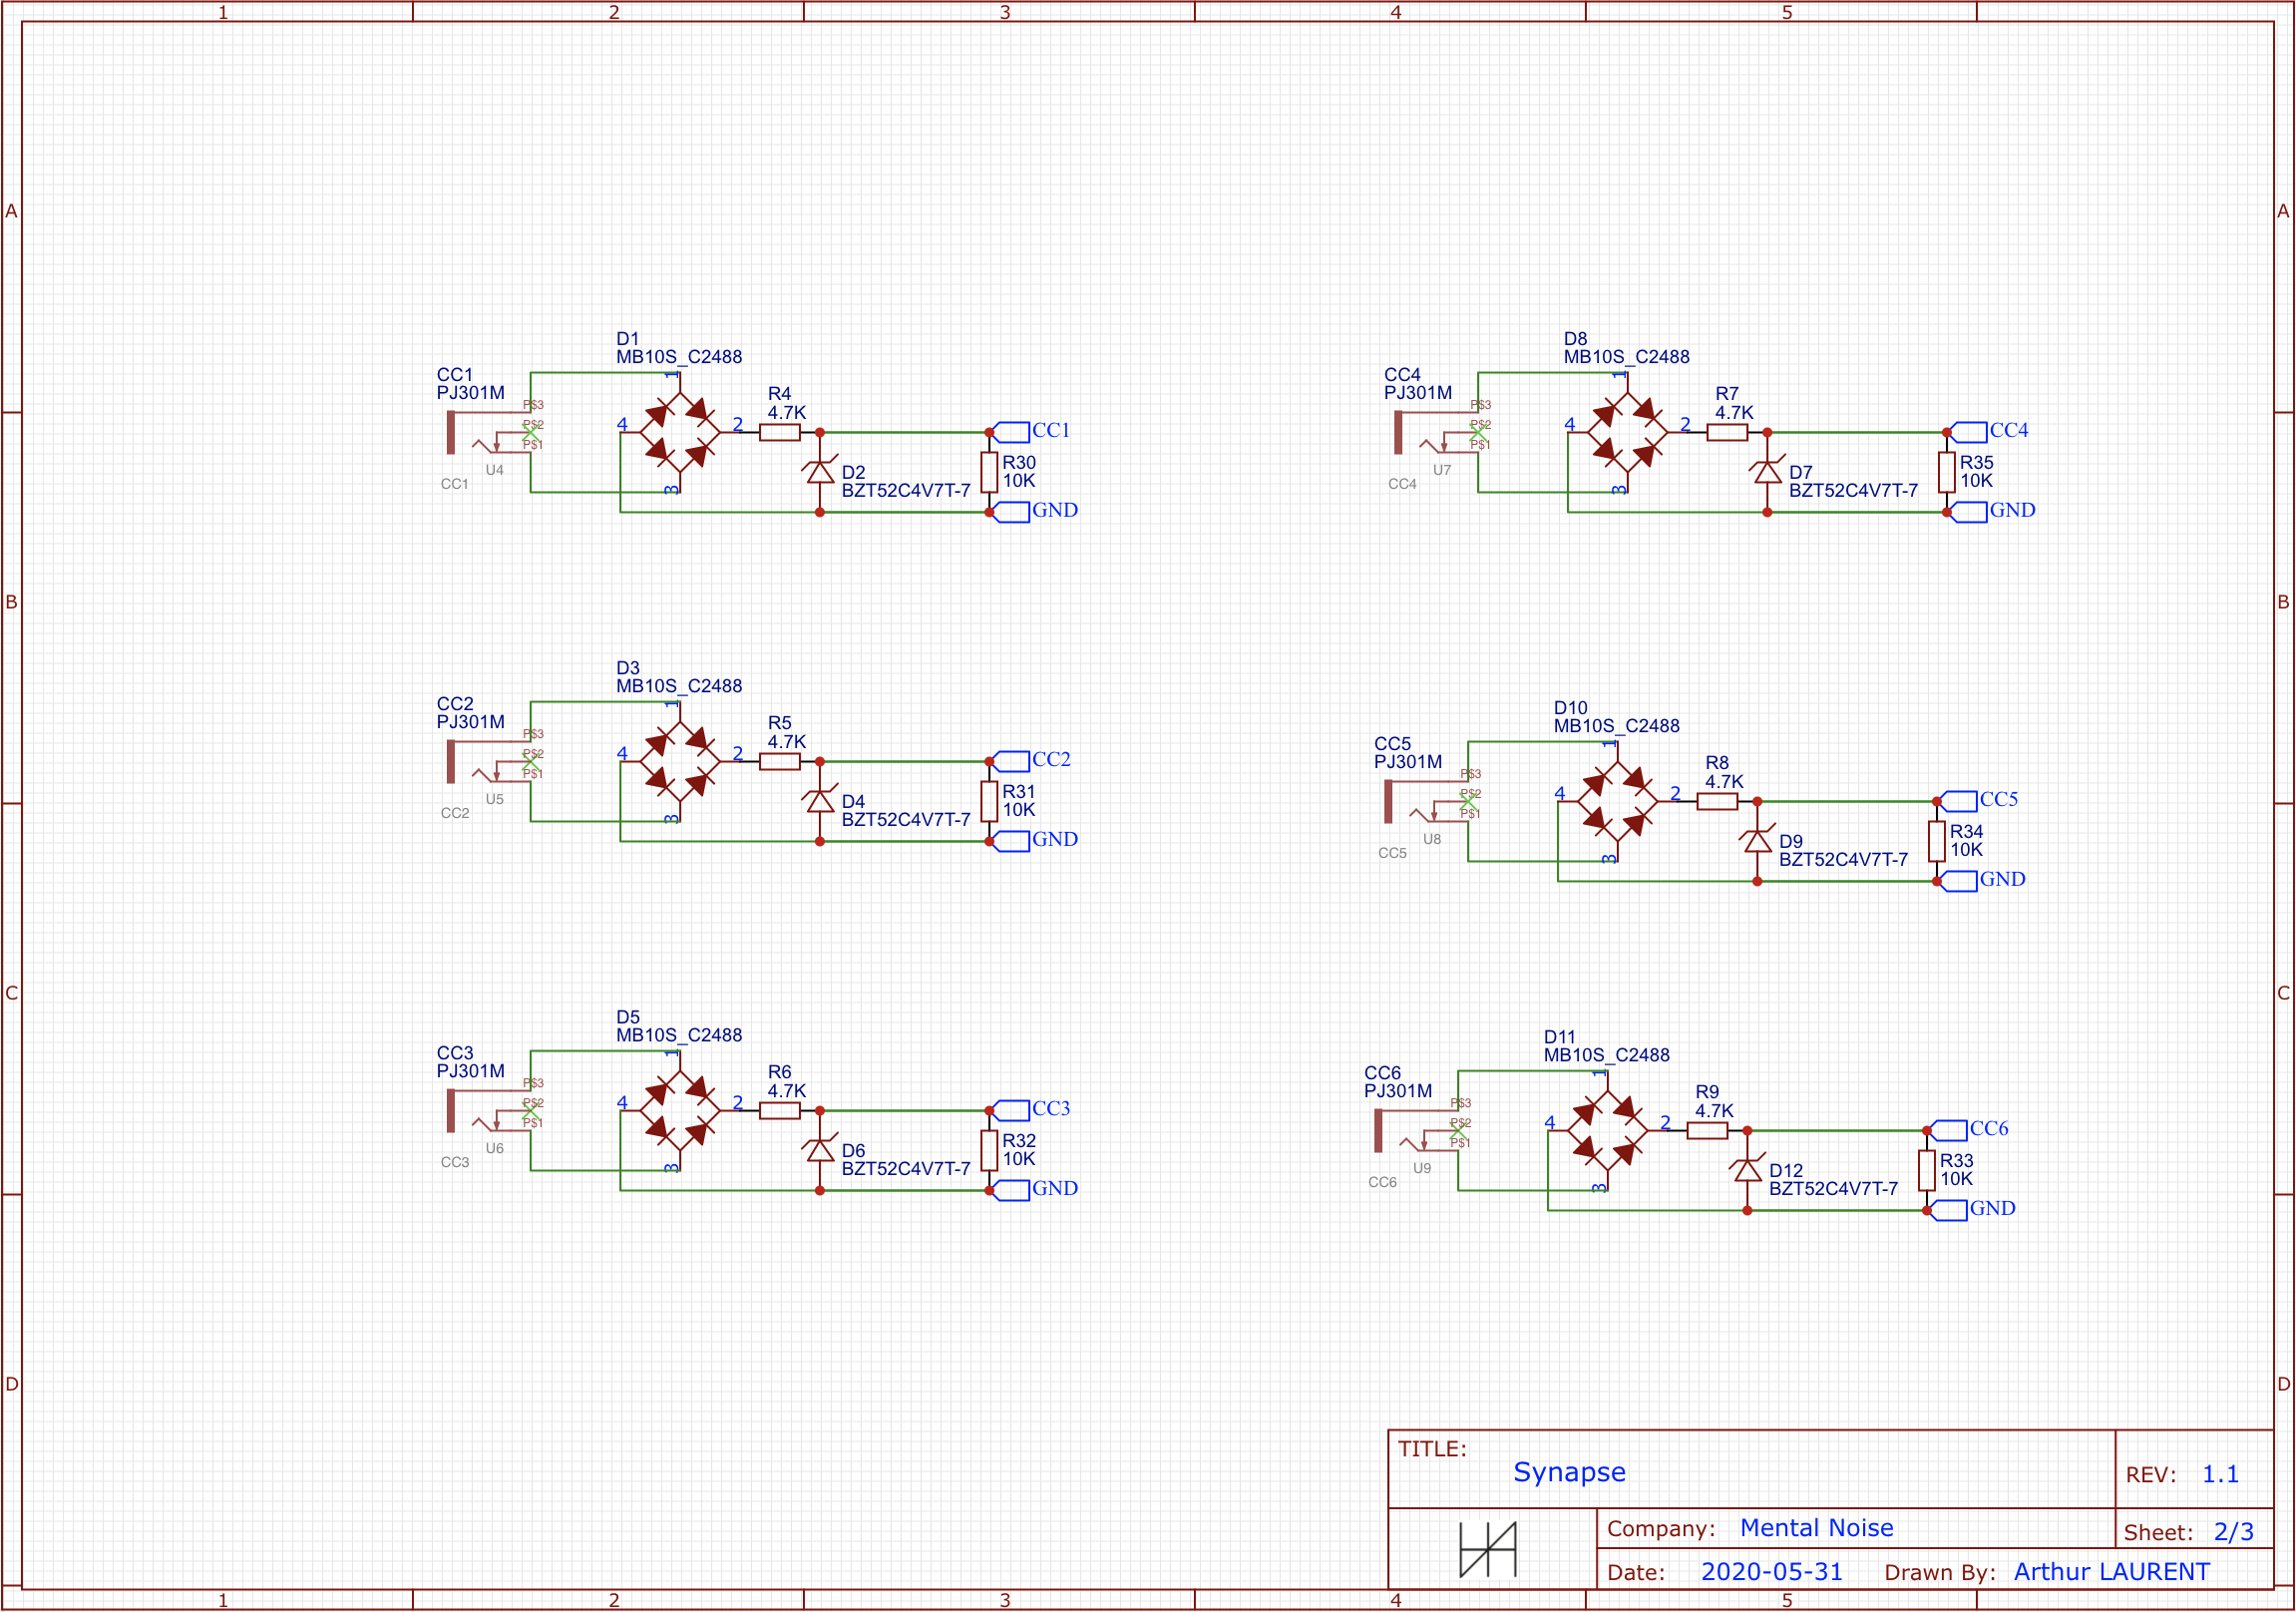Viewport: 2296px width, 1612px height.
Task: Click the GND net port below CC2
Action: [1011, 841]
